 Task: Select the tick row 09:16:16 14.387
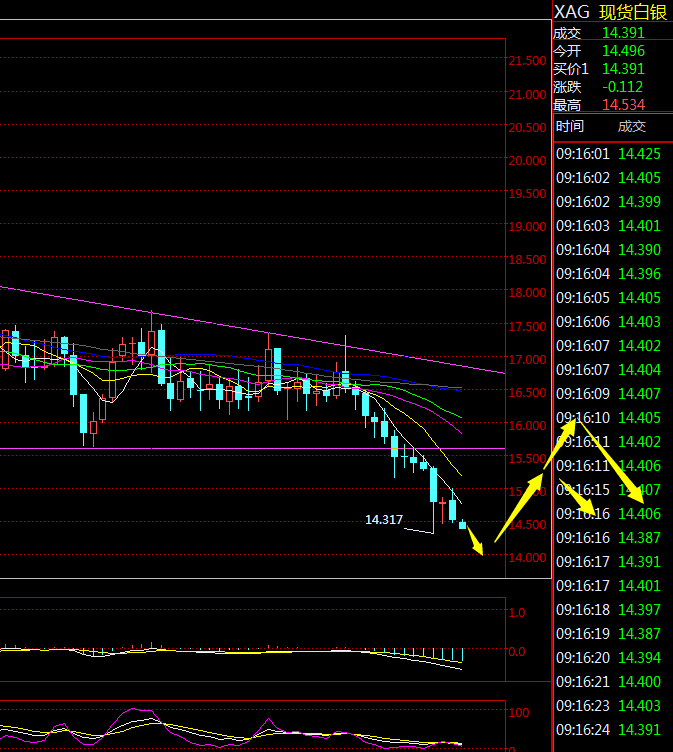point(608,538)
